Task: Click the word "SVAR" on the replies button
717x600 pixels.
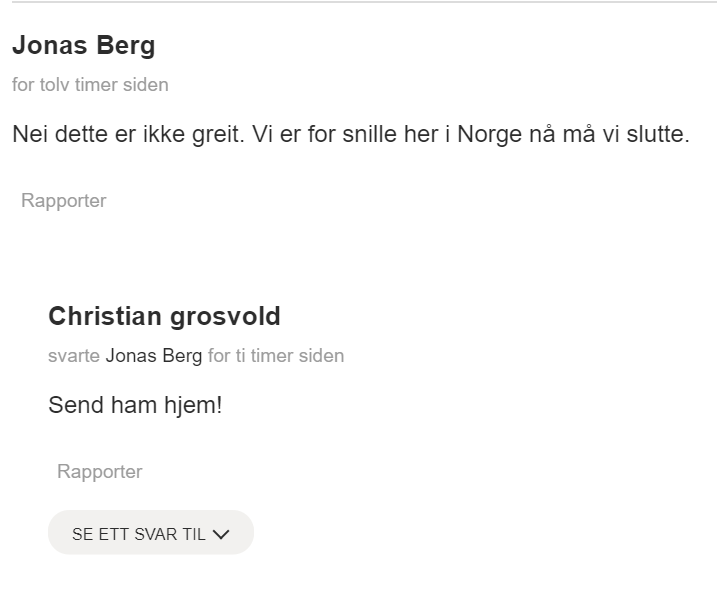Action: pyautogui.click(x=156, y=534)
